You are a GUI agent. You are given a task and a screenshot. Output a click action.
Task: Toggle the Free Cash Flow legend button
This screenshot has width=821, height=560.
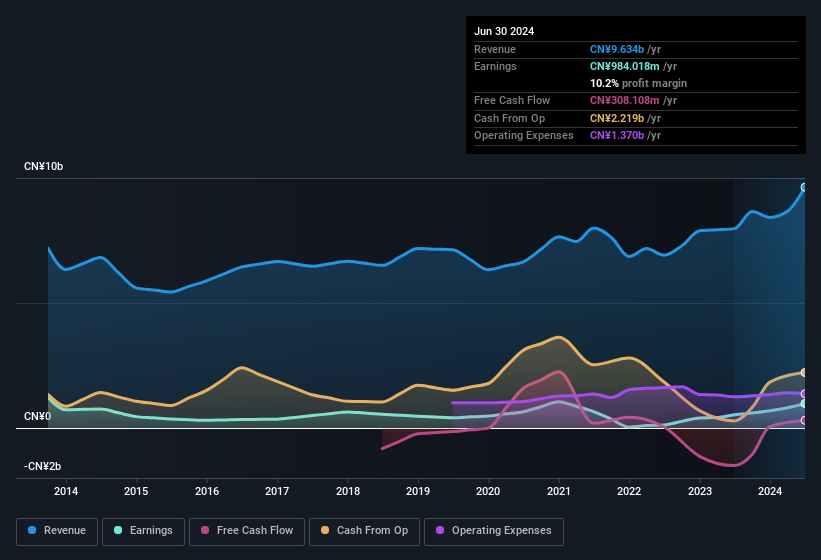[247, 531]
